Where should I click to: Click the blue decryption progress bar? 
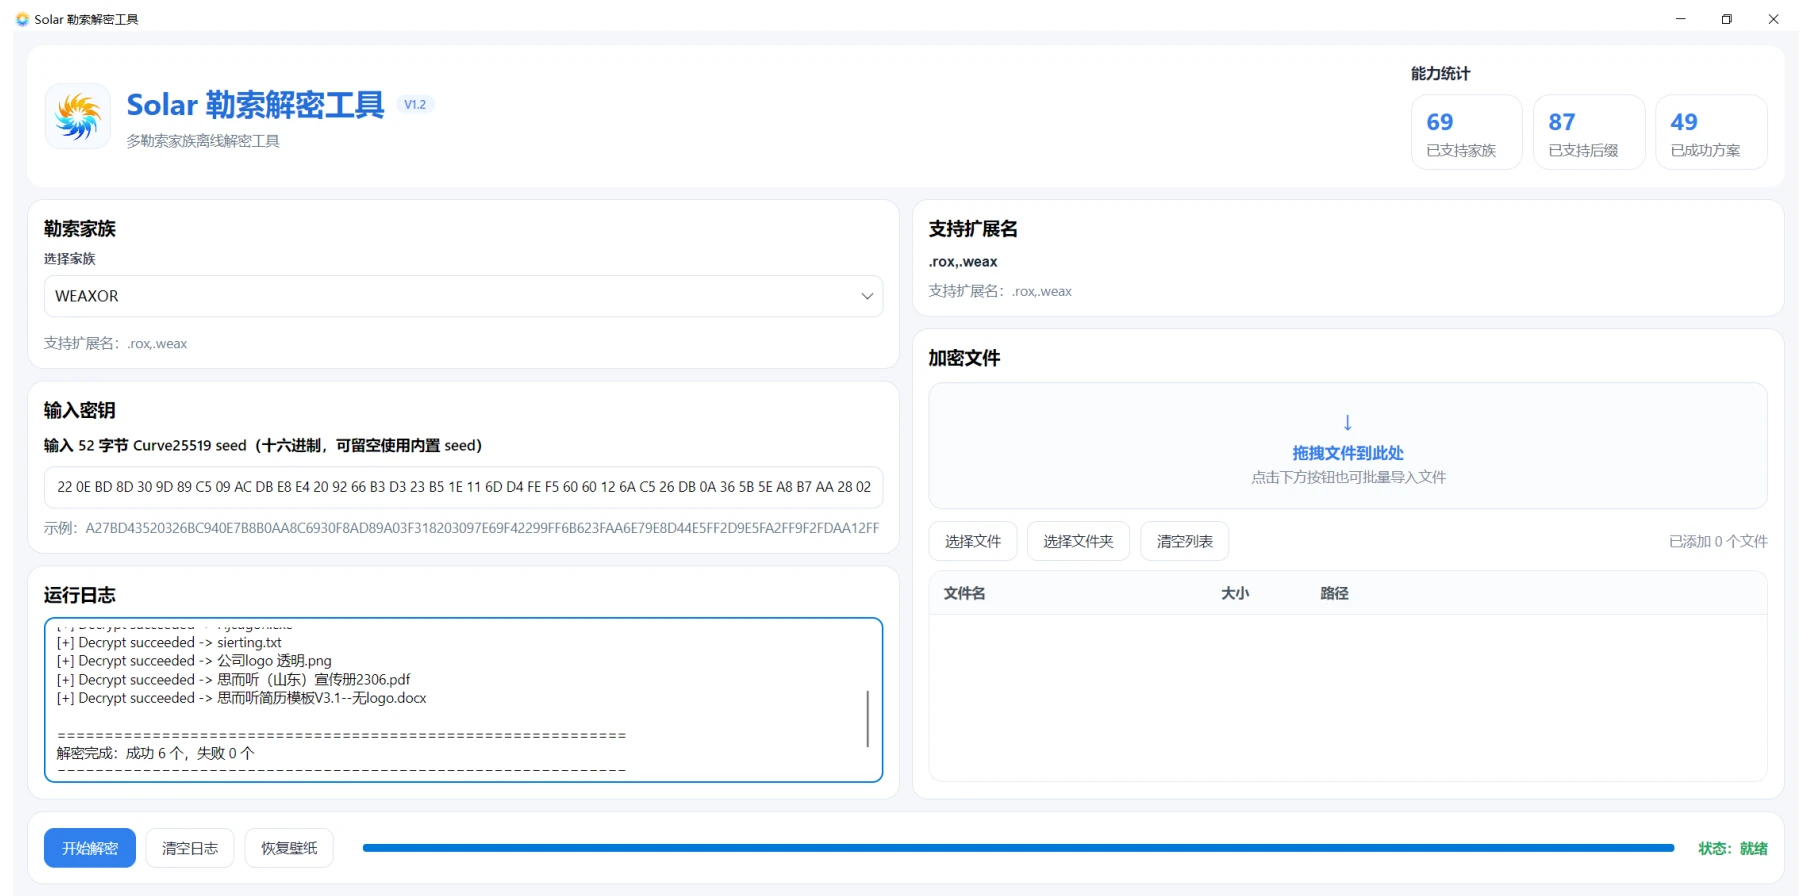(x=1018, y=848)
